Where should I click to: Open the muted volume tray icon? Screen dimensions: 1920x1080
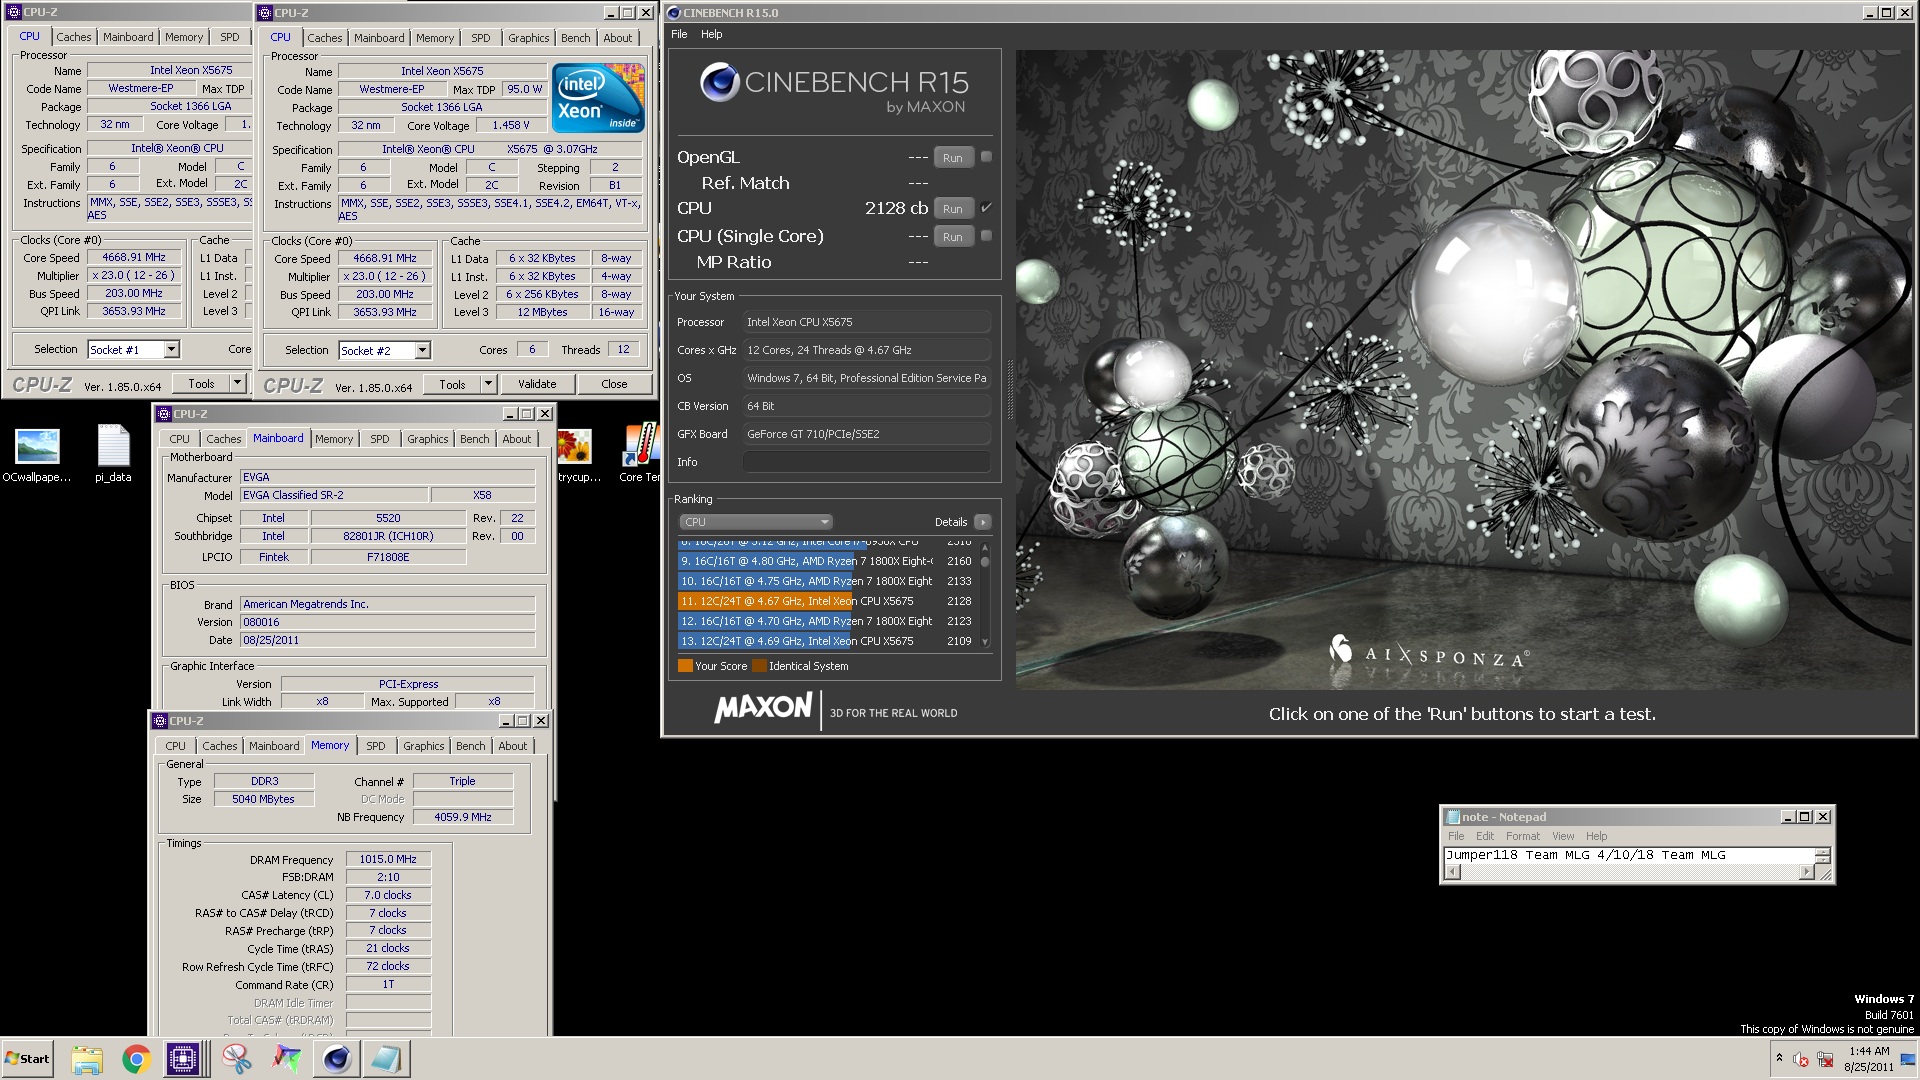click(x=1801, y=1059)
